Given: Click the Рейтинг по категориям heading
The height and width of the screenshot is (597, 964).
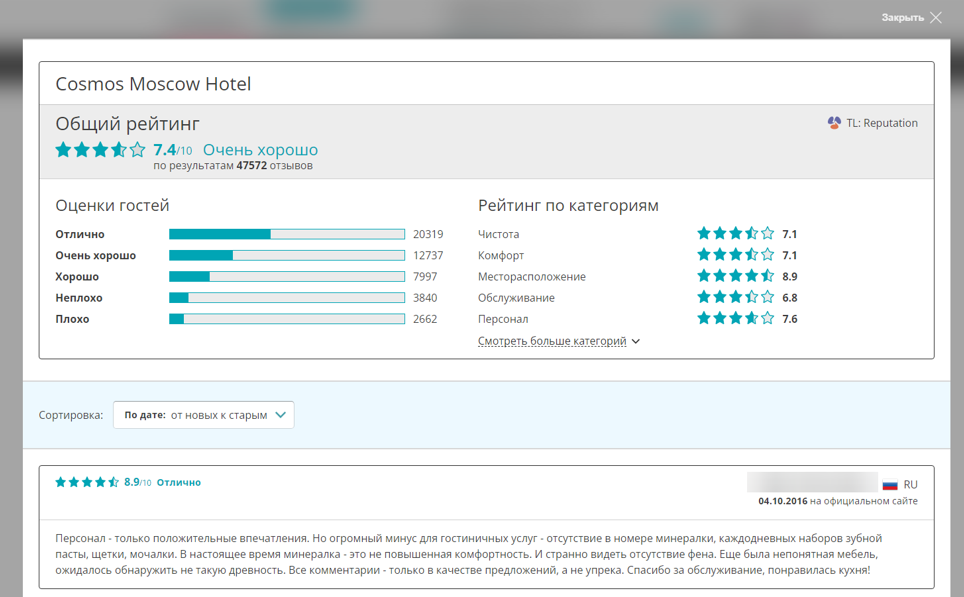Looking at the screenshot, I should (x=568, y=205).
